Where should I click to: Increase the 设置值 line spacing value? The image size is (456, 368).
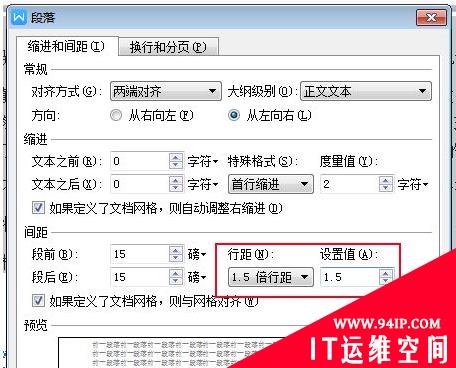[386, 273]
